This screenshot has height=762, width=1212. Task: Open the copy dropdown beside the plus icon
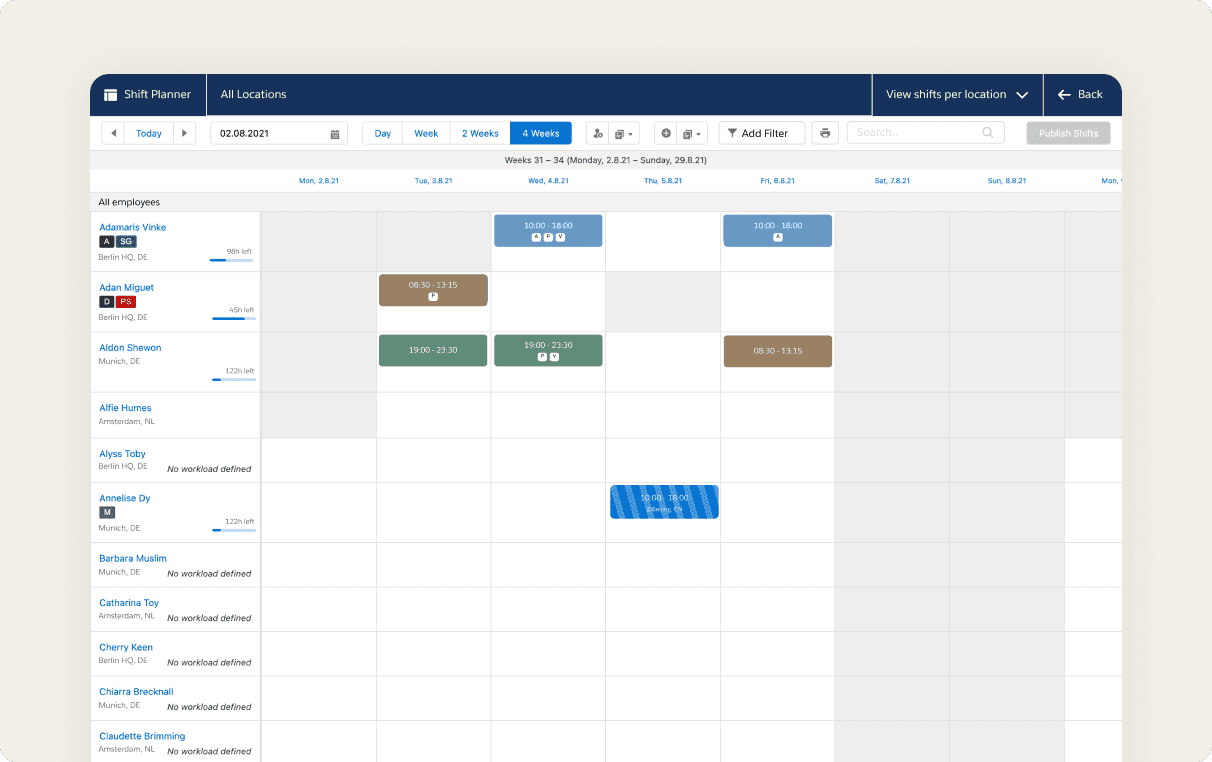coord(692,133)
